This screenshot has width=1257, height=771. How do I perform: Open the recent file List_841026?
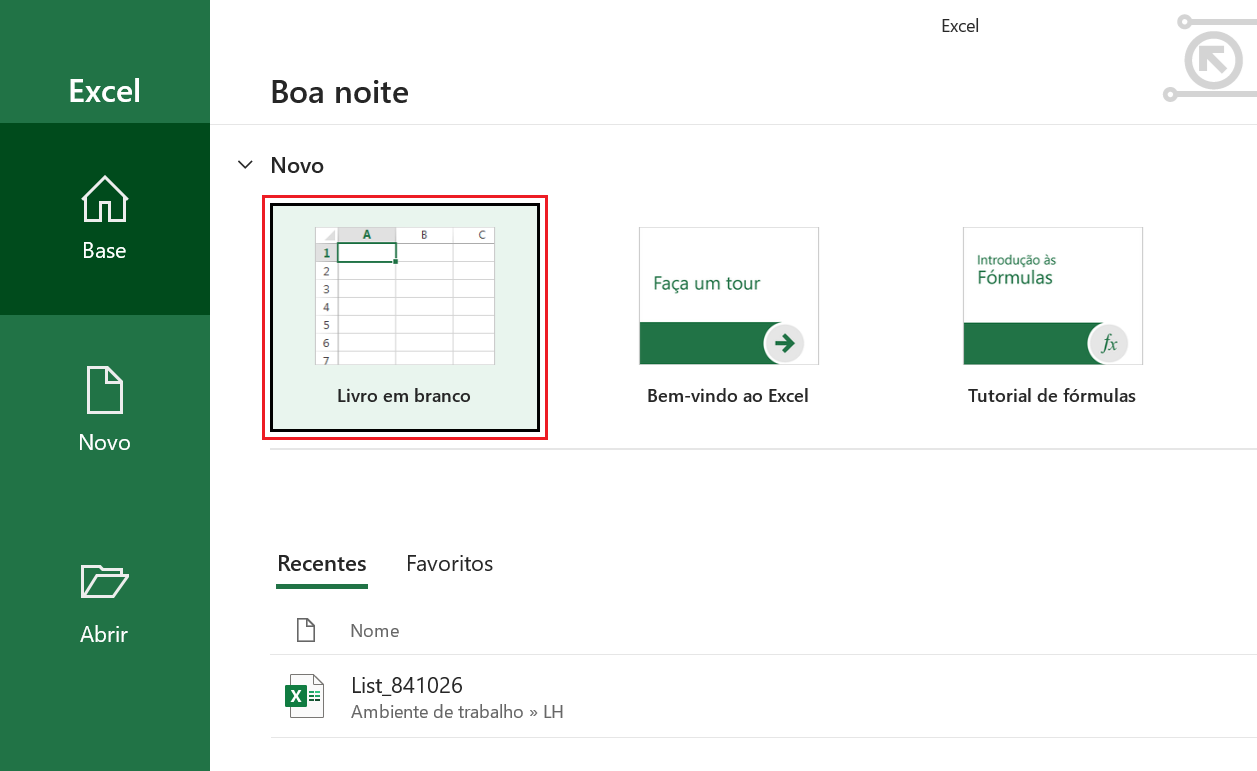(407, 685)
